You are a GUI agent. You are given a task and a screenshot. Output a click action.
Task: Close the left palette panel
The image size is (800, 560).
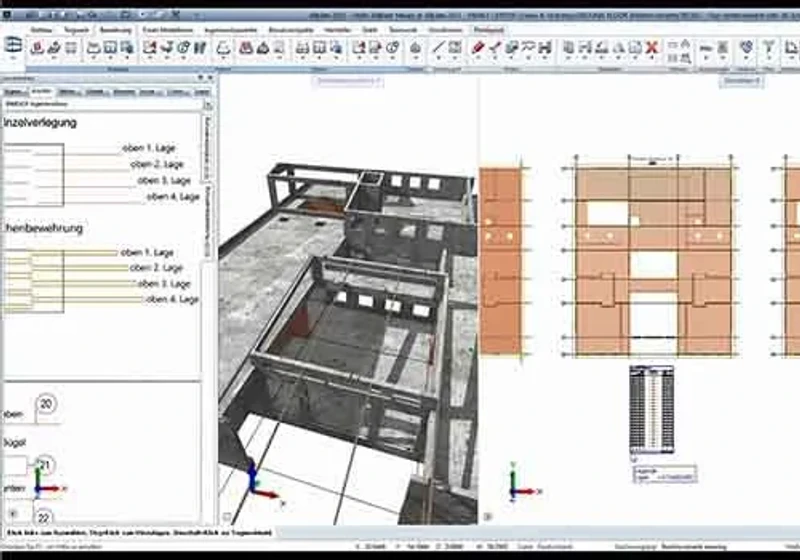click(x=210, y=78)
